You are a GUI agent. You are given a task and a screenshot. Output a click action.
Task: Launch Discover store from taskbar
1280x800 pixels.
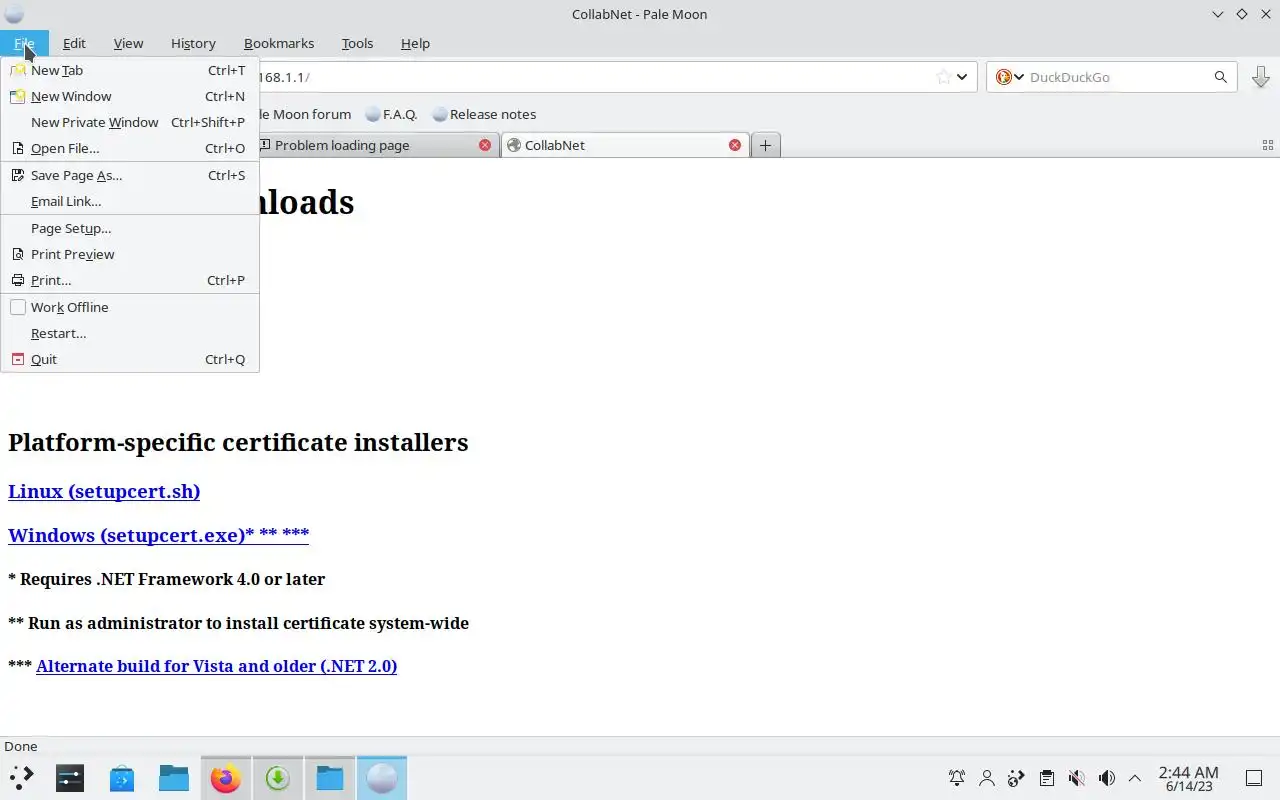click(122, 778)
